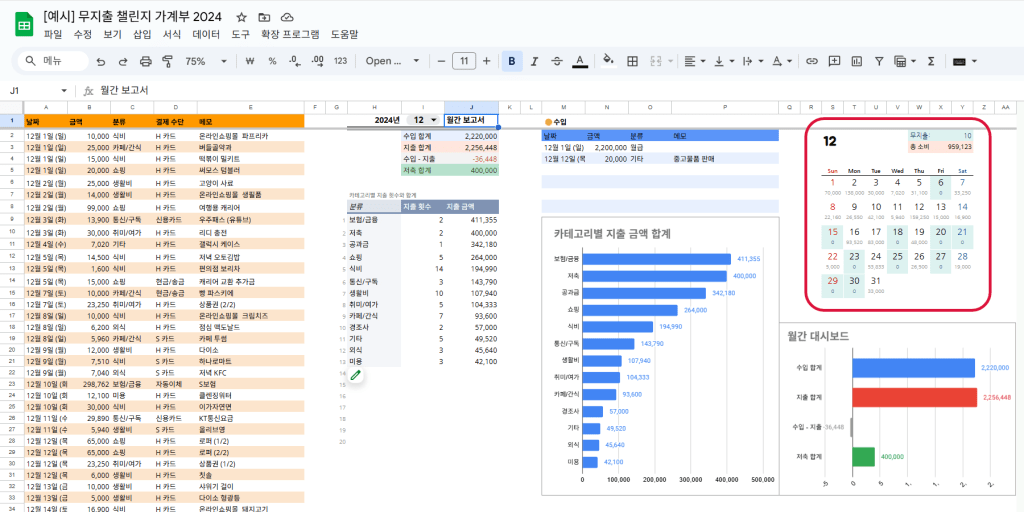
Task: Click the functions sigma icon
Action: 931,61
